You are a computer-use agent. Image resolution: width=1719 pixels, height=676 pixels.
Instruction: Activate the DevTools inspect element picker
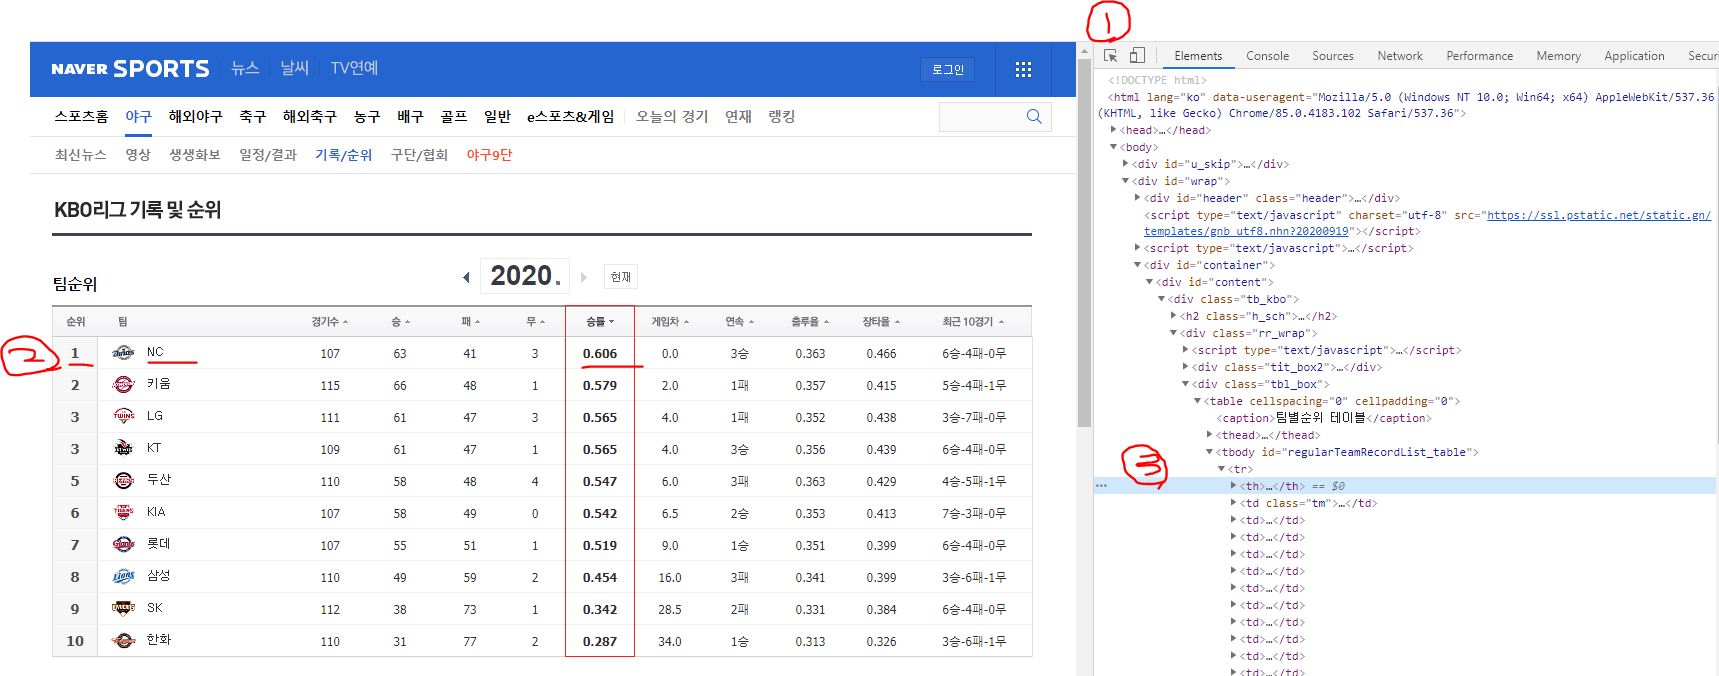click(1110, 56)
